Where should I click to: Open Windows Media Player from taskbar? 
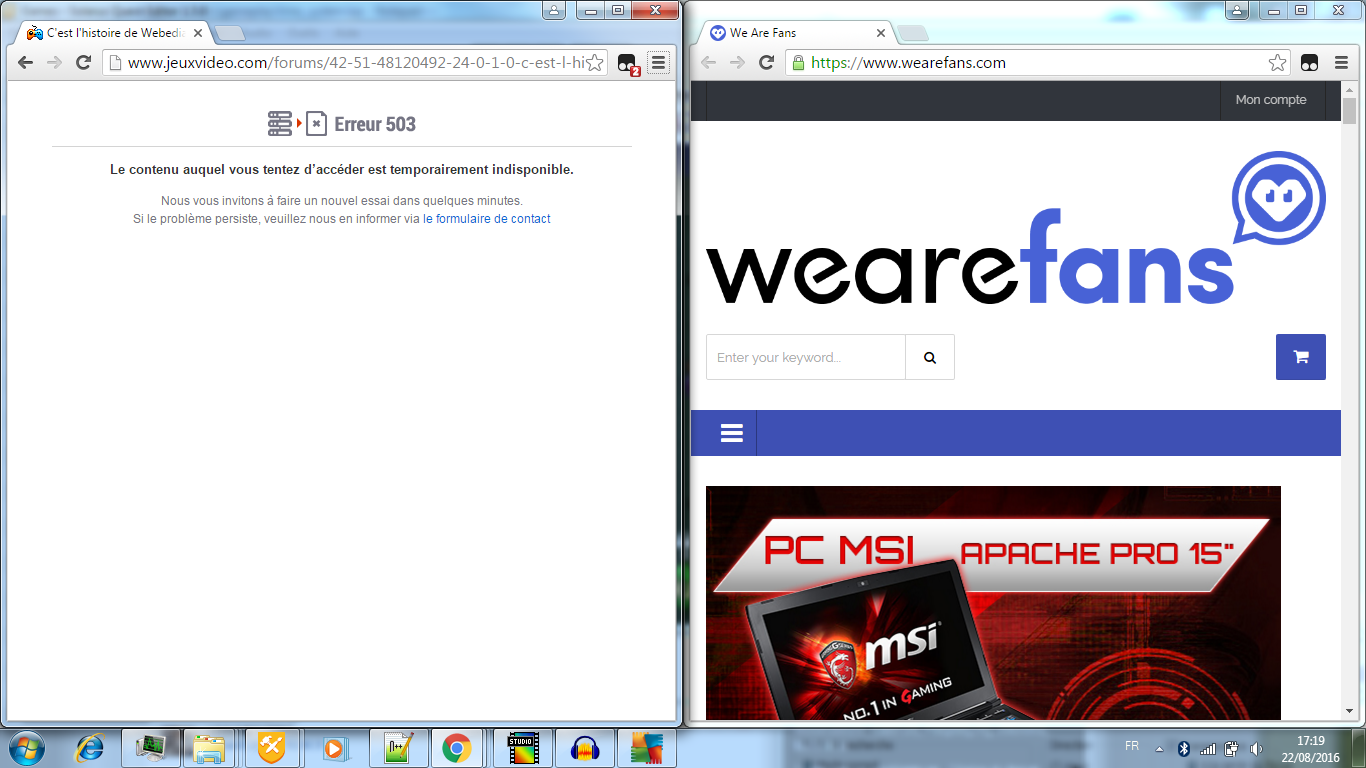point(334,748)
